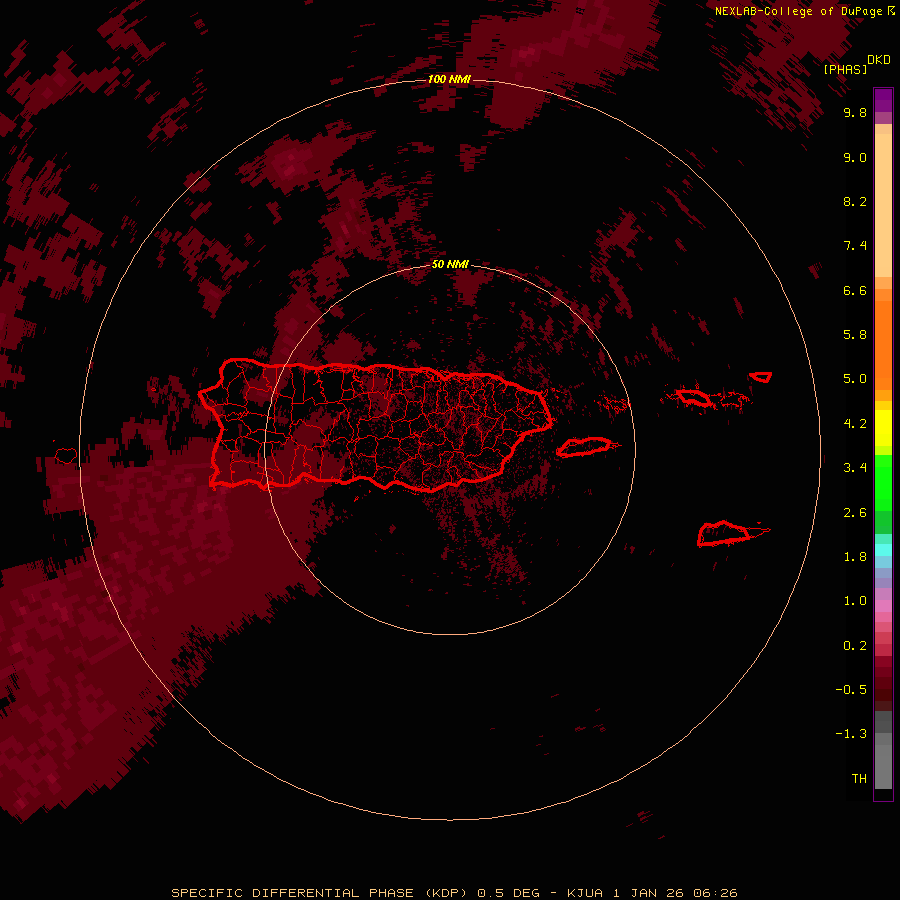Viewport: 900px width, 900px height.
Task: Click the 4.2 value on color scale
Action: pos(855,424)
